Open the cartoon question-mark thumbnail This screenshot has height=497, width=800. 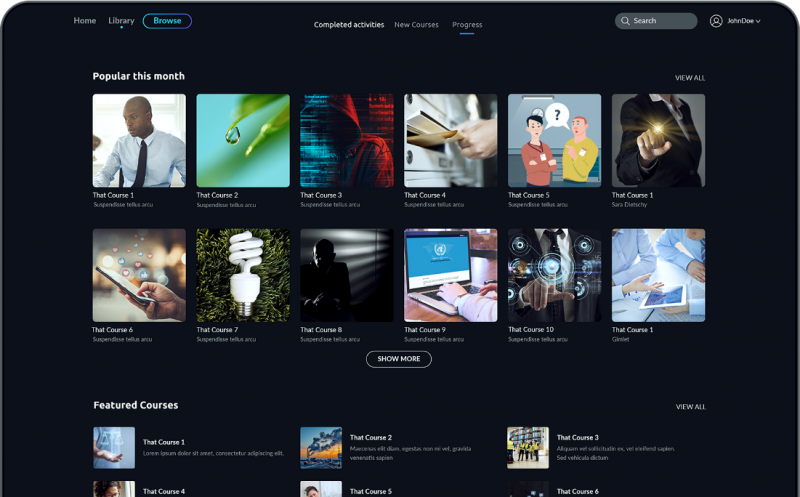coord(555,140)
